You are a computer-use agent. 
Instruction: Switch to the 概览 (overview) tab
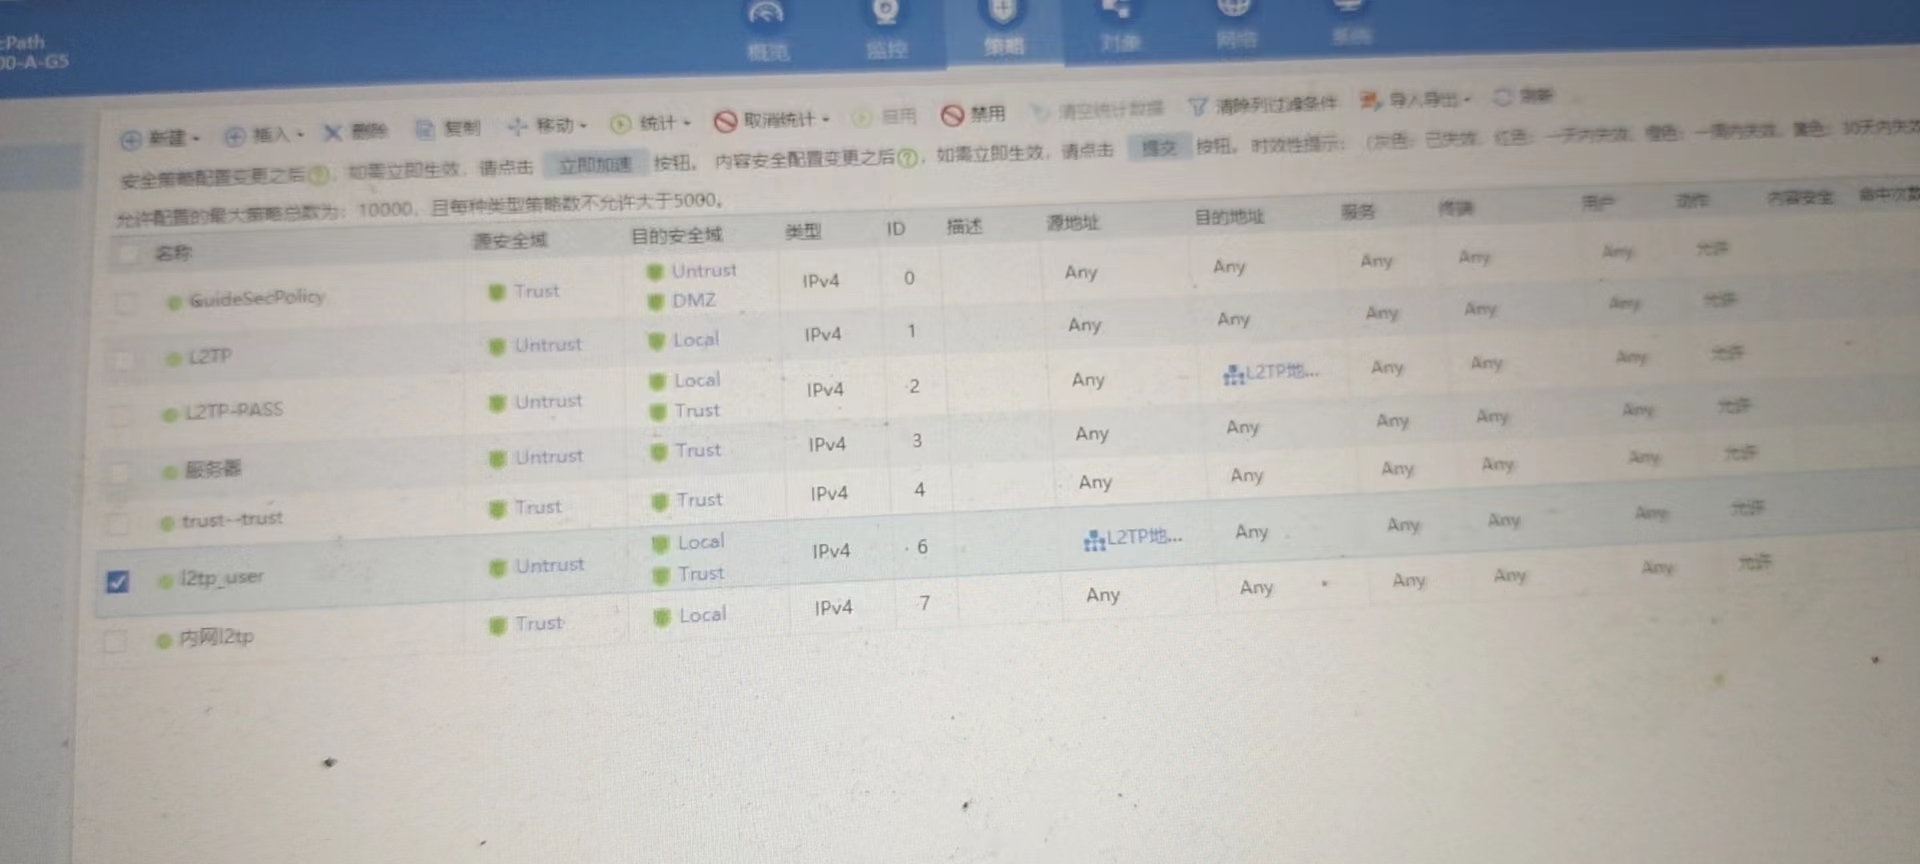(767, 30)
